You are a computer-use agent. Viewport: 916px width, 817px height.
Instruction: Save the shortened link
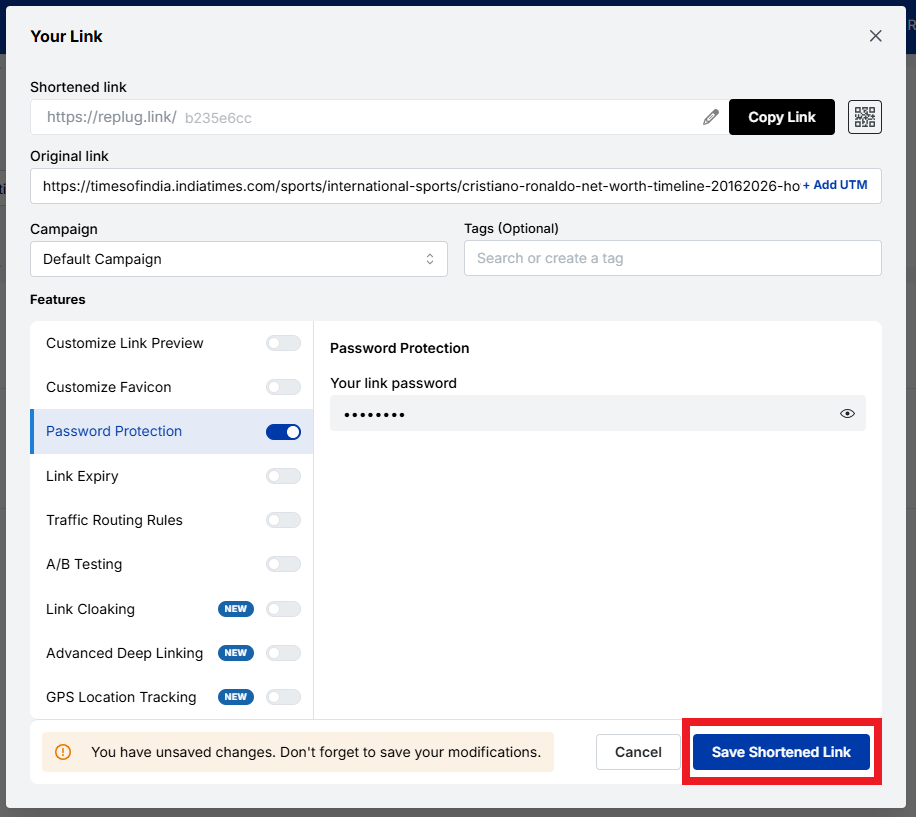click(x=781, y=752)
